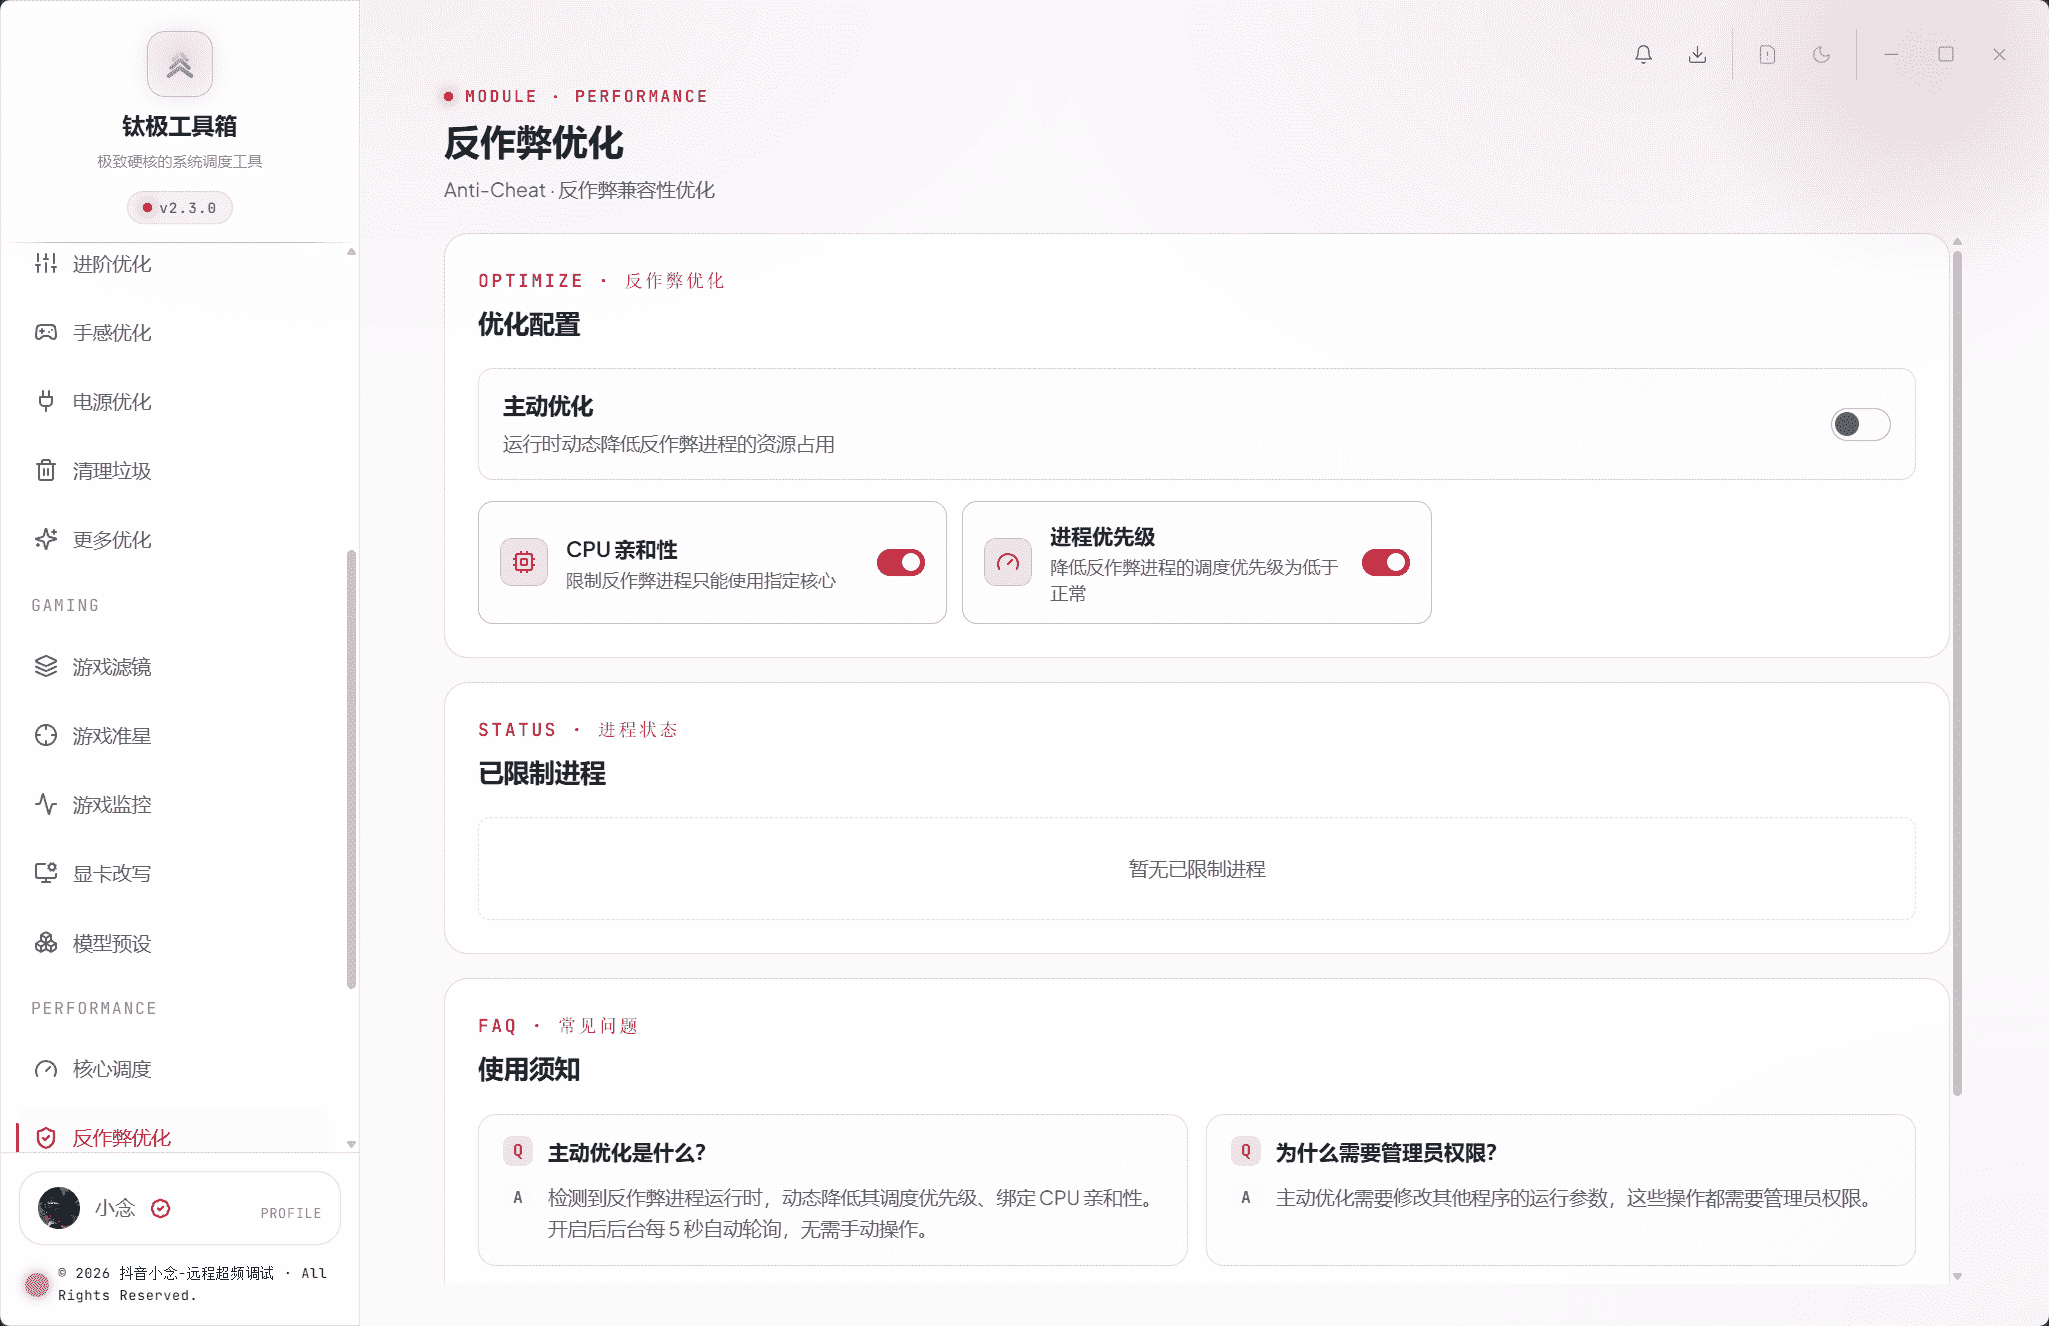Switch to dark mode with moon icon

(x=1821, y=55)
